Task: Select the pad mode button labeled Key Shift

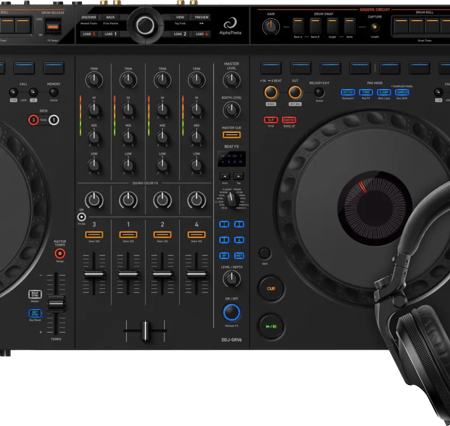Action: [x=402, y=92]
